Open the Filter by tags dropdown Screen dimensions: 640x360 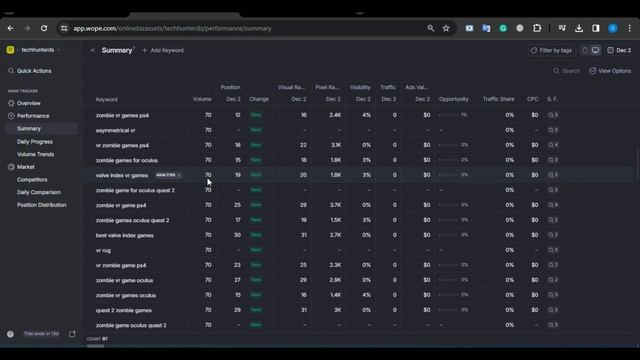click(552, 50)
